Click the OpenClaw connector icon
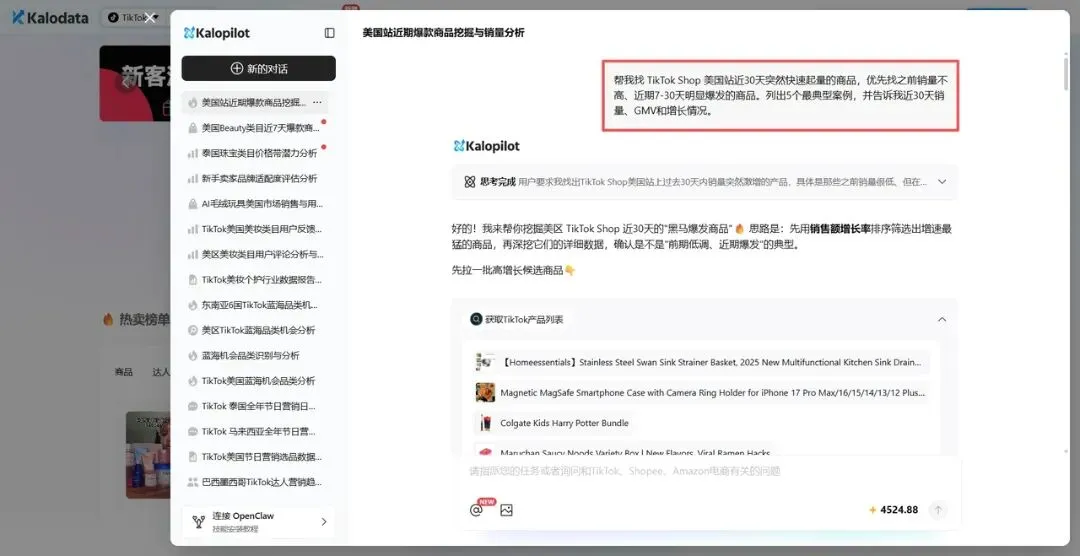The width and height of the screenshot is (1080, 556). coord(198,522)
